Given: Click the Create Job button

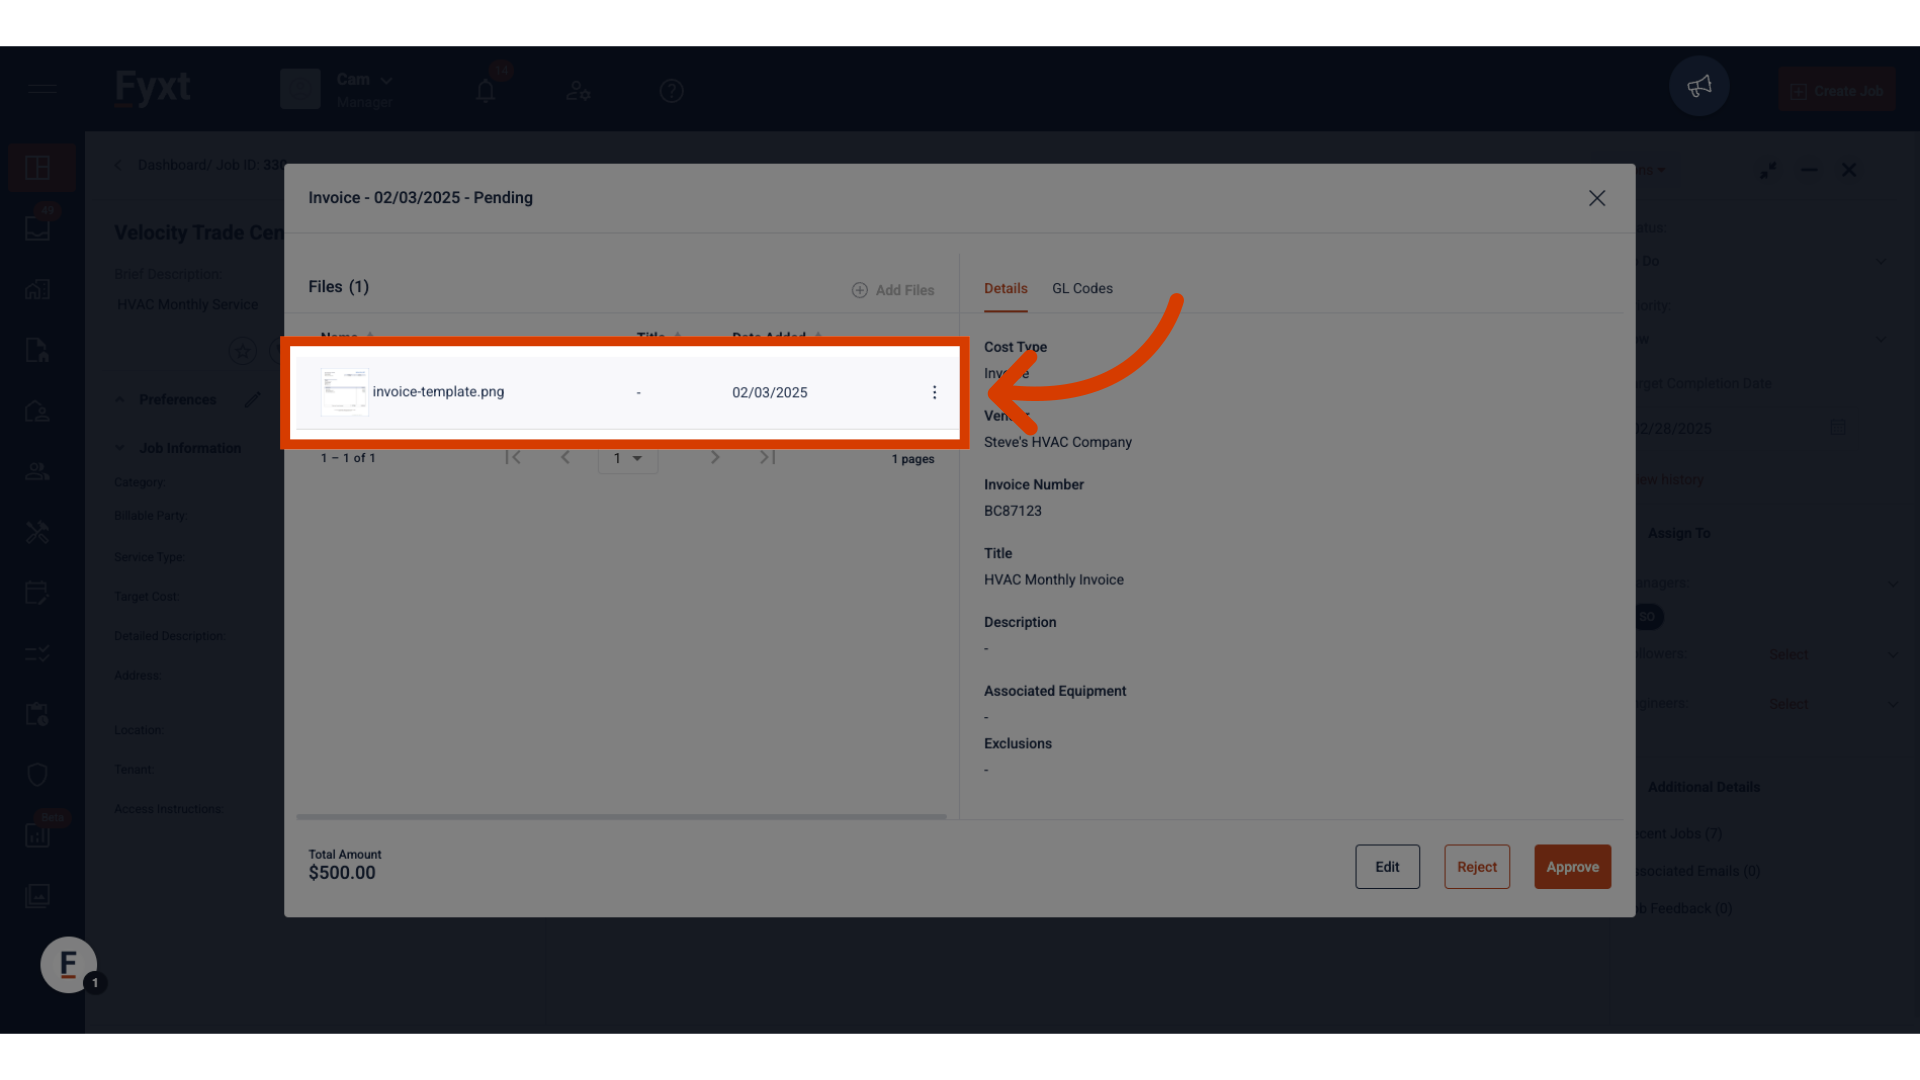Looking at the screenshot, I should point(1836,91).
